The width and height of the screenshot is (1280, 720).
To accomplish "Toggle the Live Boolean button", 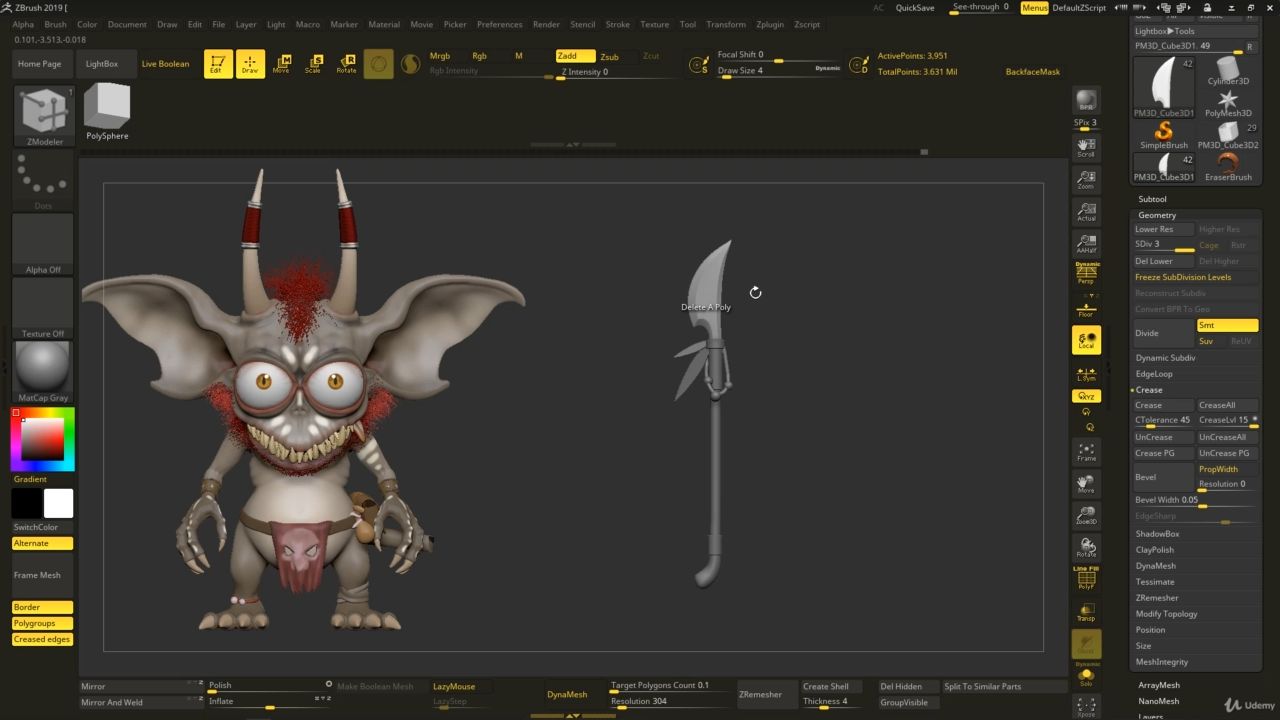I will [165, 64].
